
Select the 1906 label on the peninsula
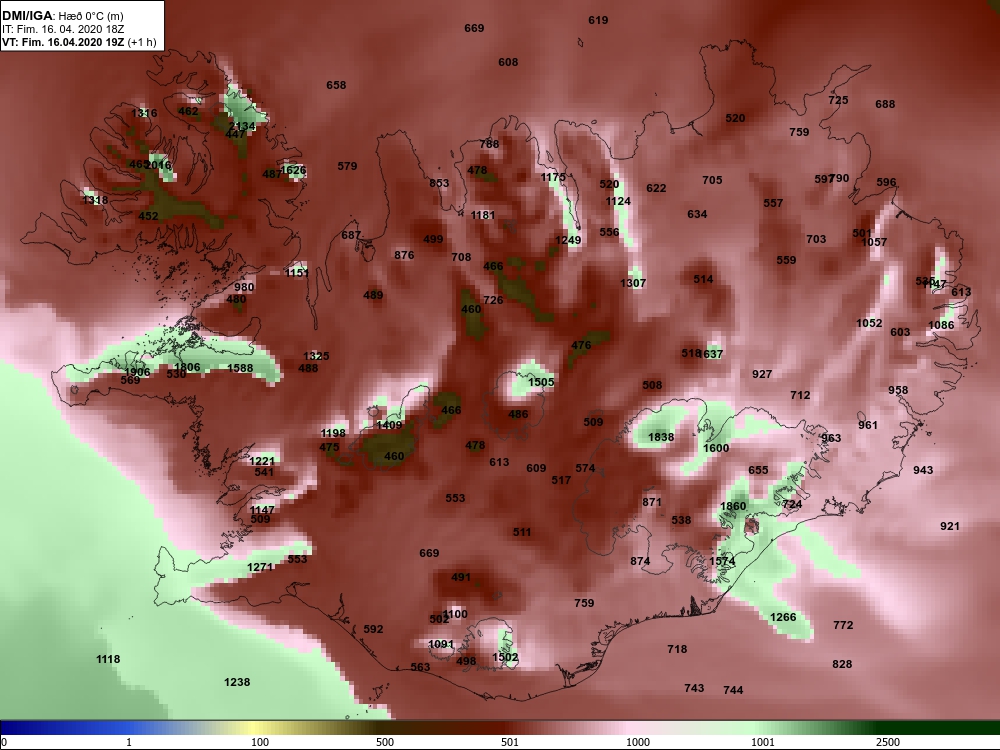137,372
